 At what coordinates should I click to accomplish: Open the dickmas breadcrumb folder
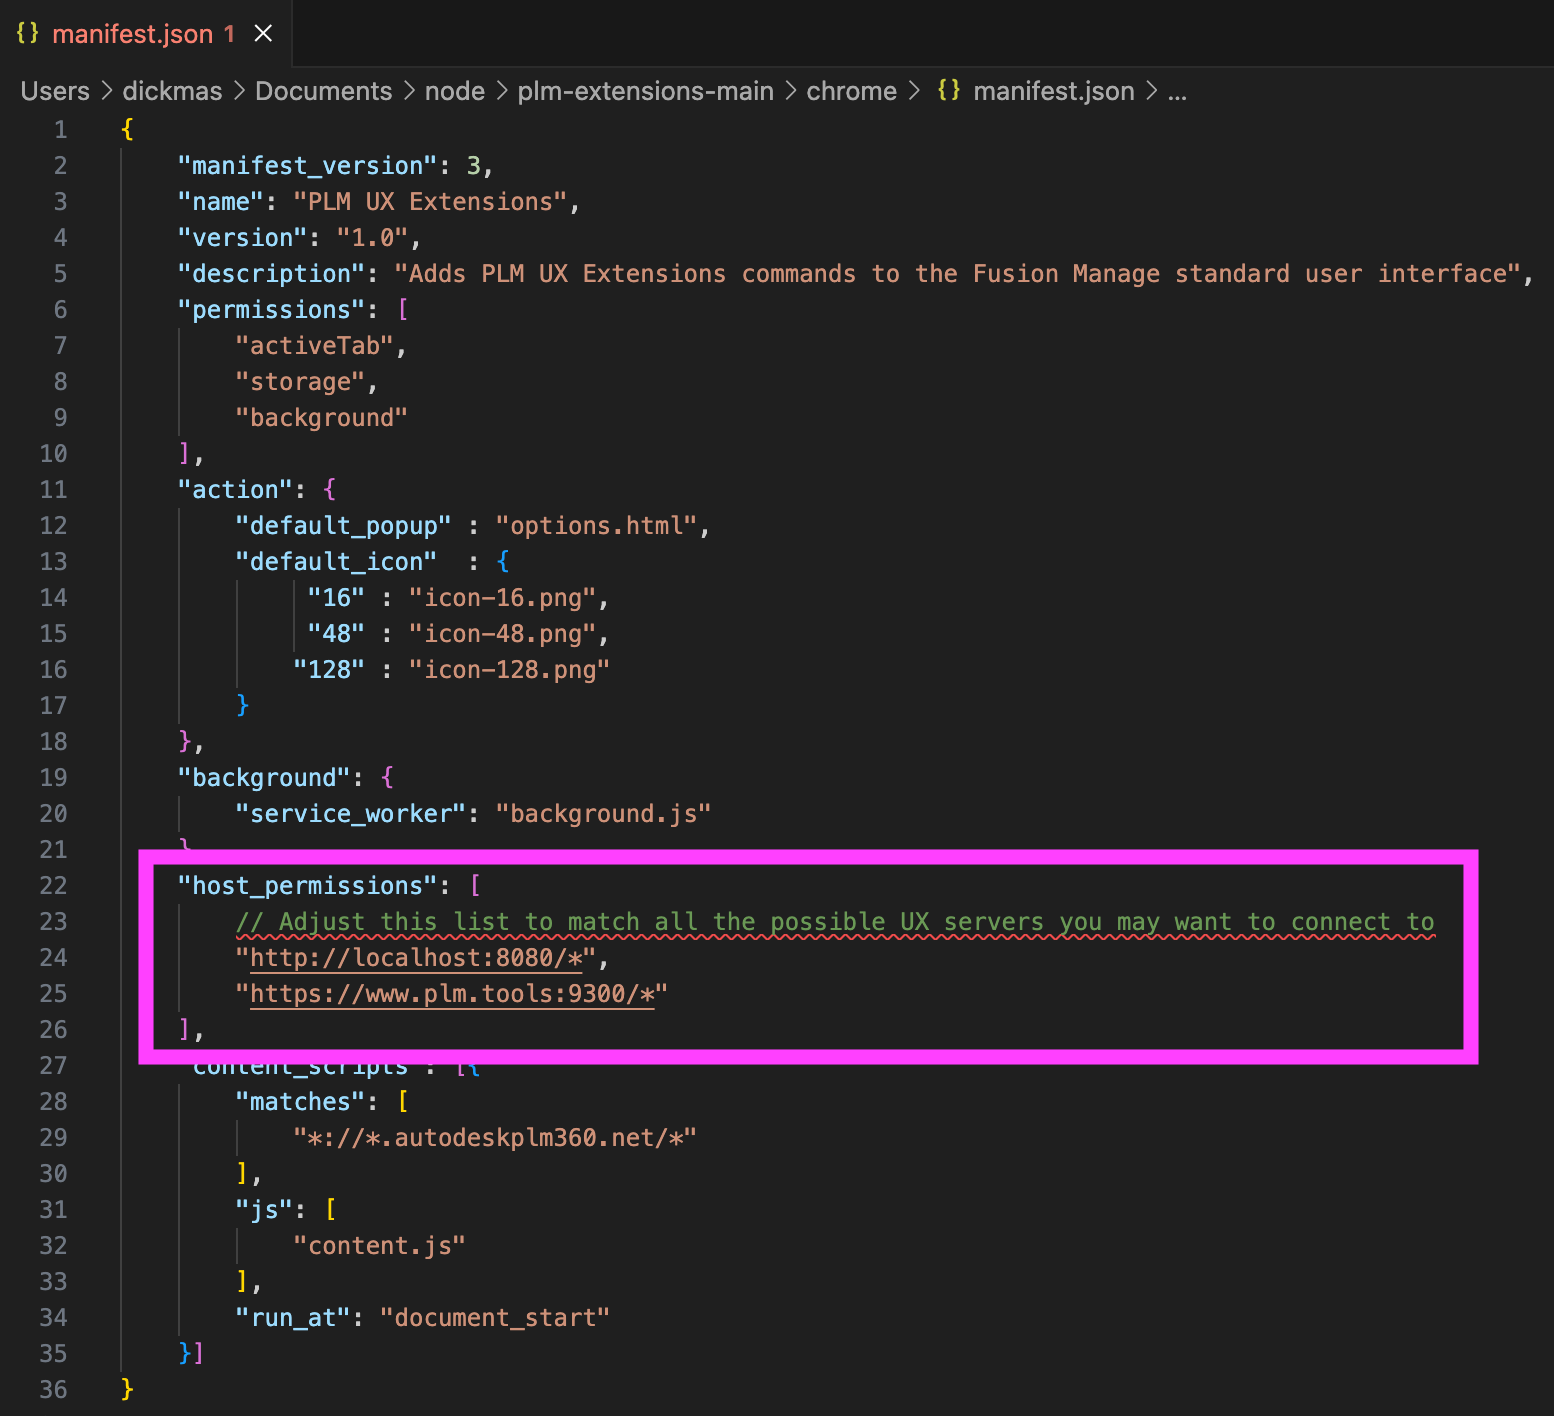[172, 91]
